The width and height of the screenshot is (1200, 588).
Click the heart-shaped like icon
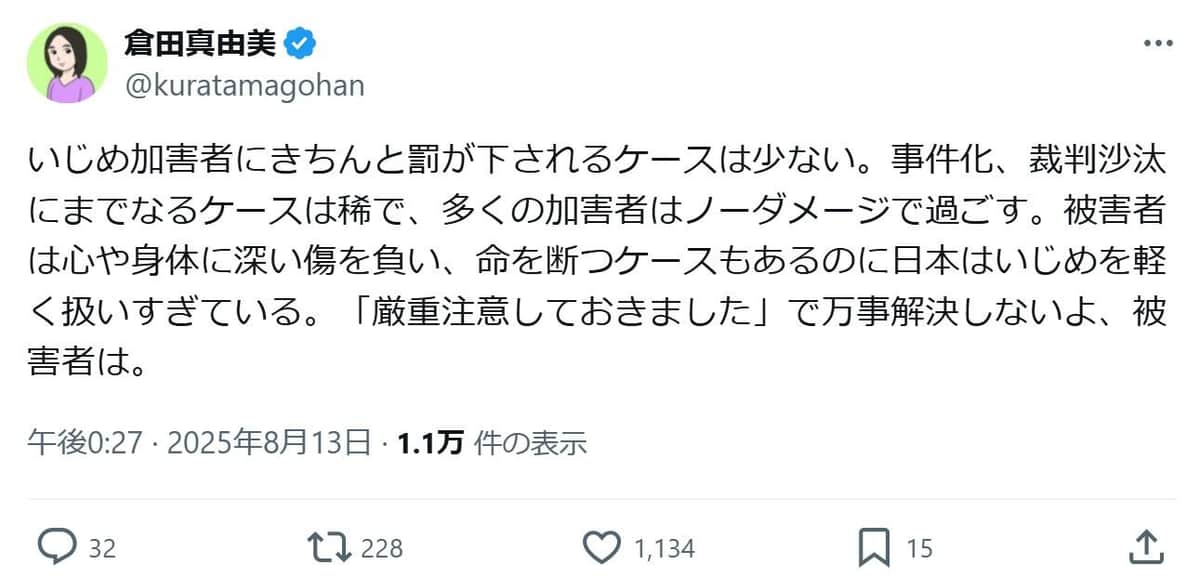tap(601, 548)
